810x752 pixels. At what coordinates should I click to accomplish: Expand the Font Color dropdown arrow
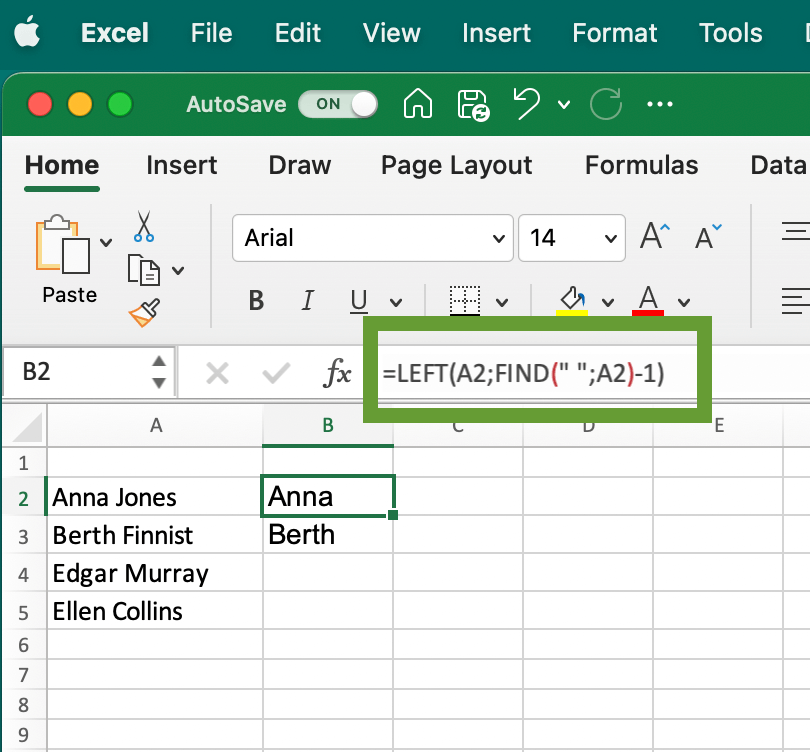coord(684,302)
